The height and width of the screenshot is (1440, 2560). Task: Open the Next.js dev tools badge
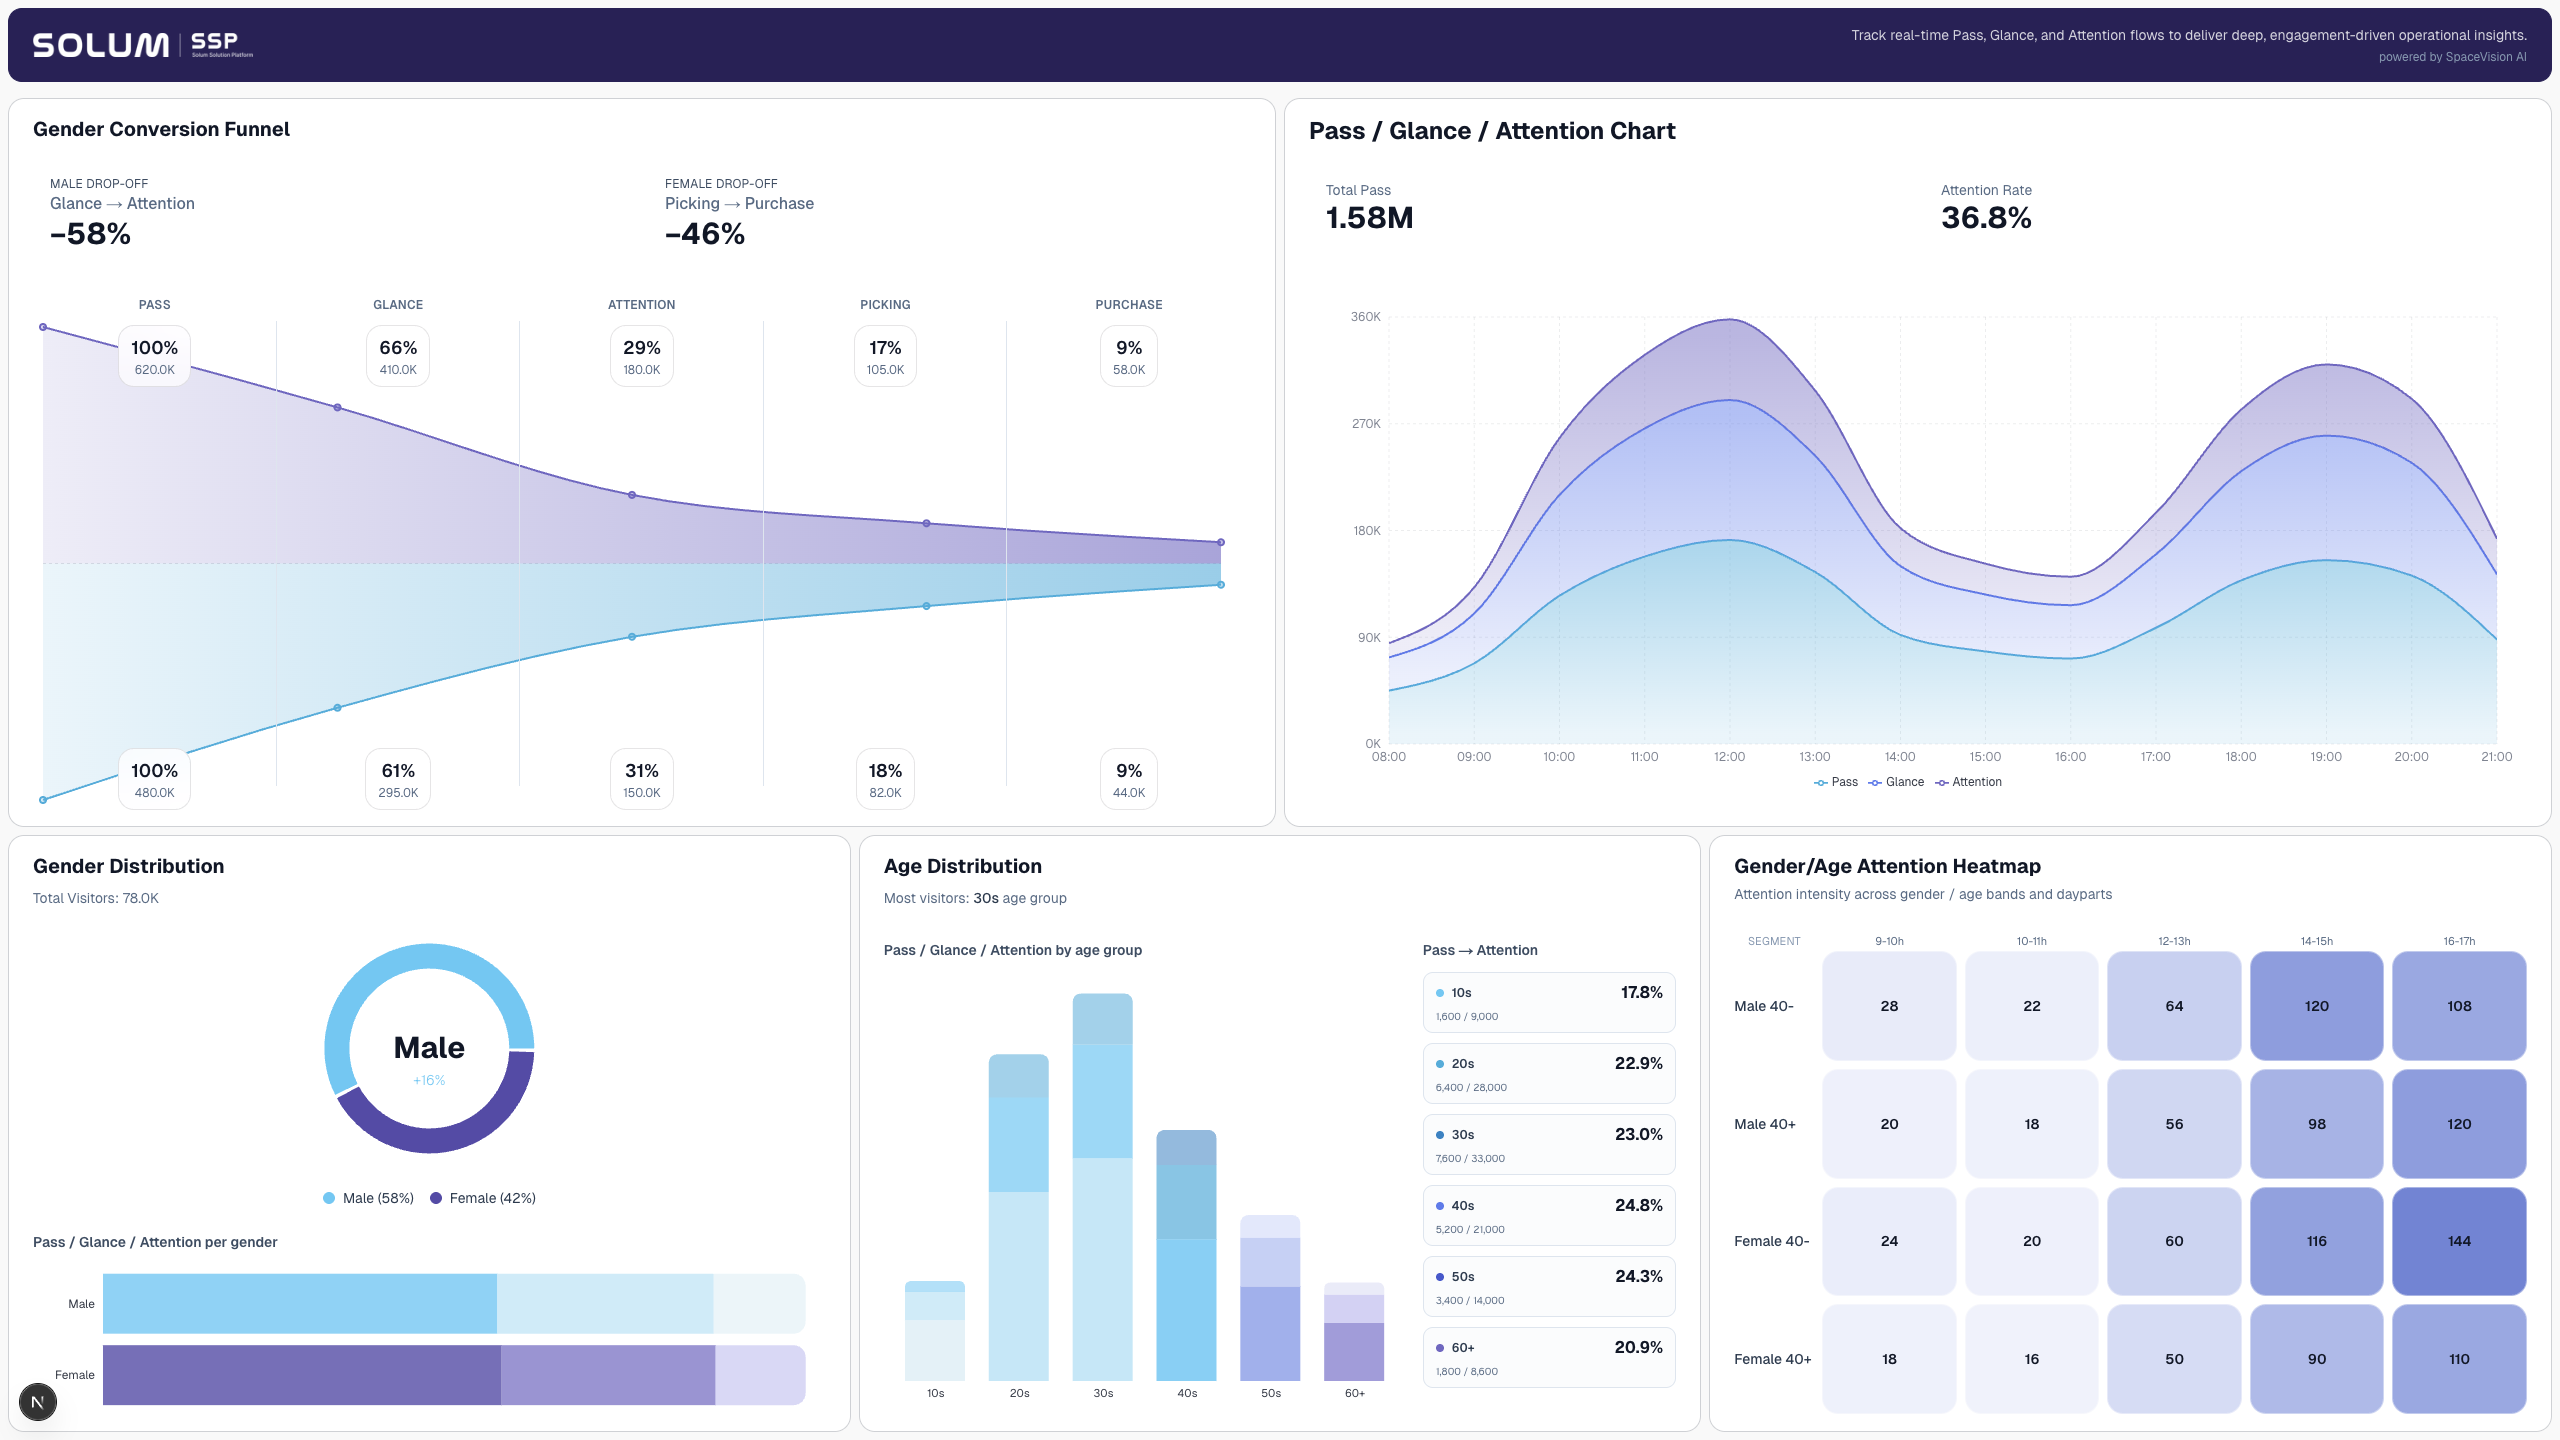pyautogui.click(x=38, y=1402)
